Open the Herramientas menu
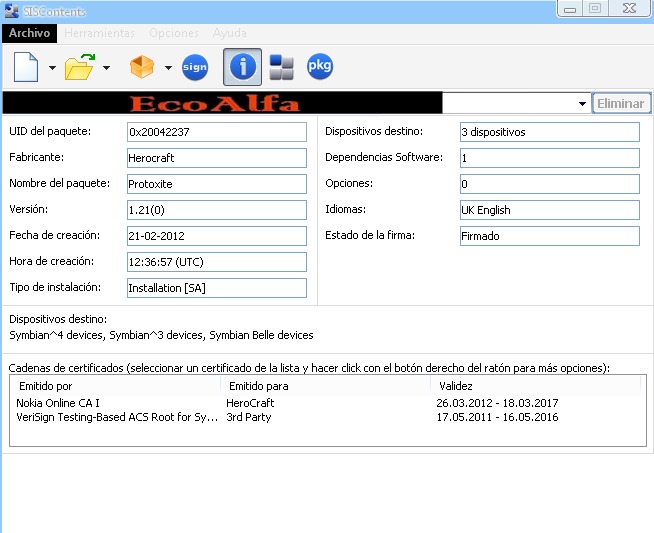Screen dimensions: 654x533 (x=99, y=33)
